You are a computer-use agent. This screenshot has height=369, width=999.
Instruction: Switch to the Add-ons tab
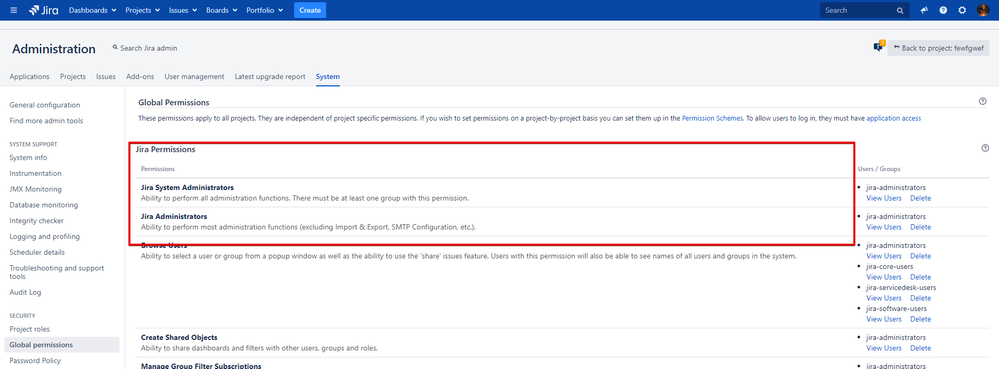140,76
